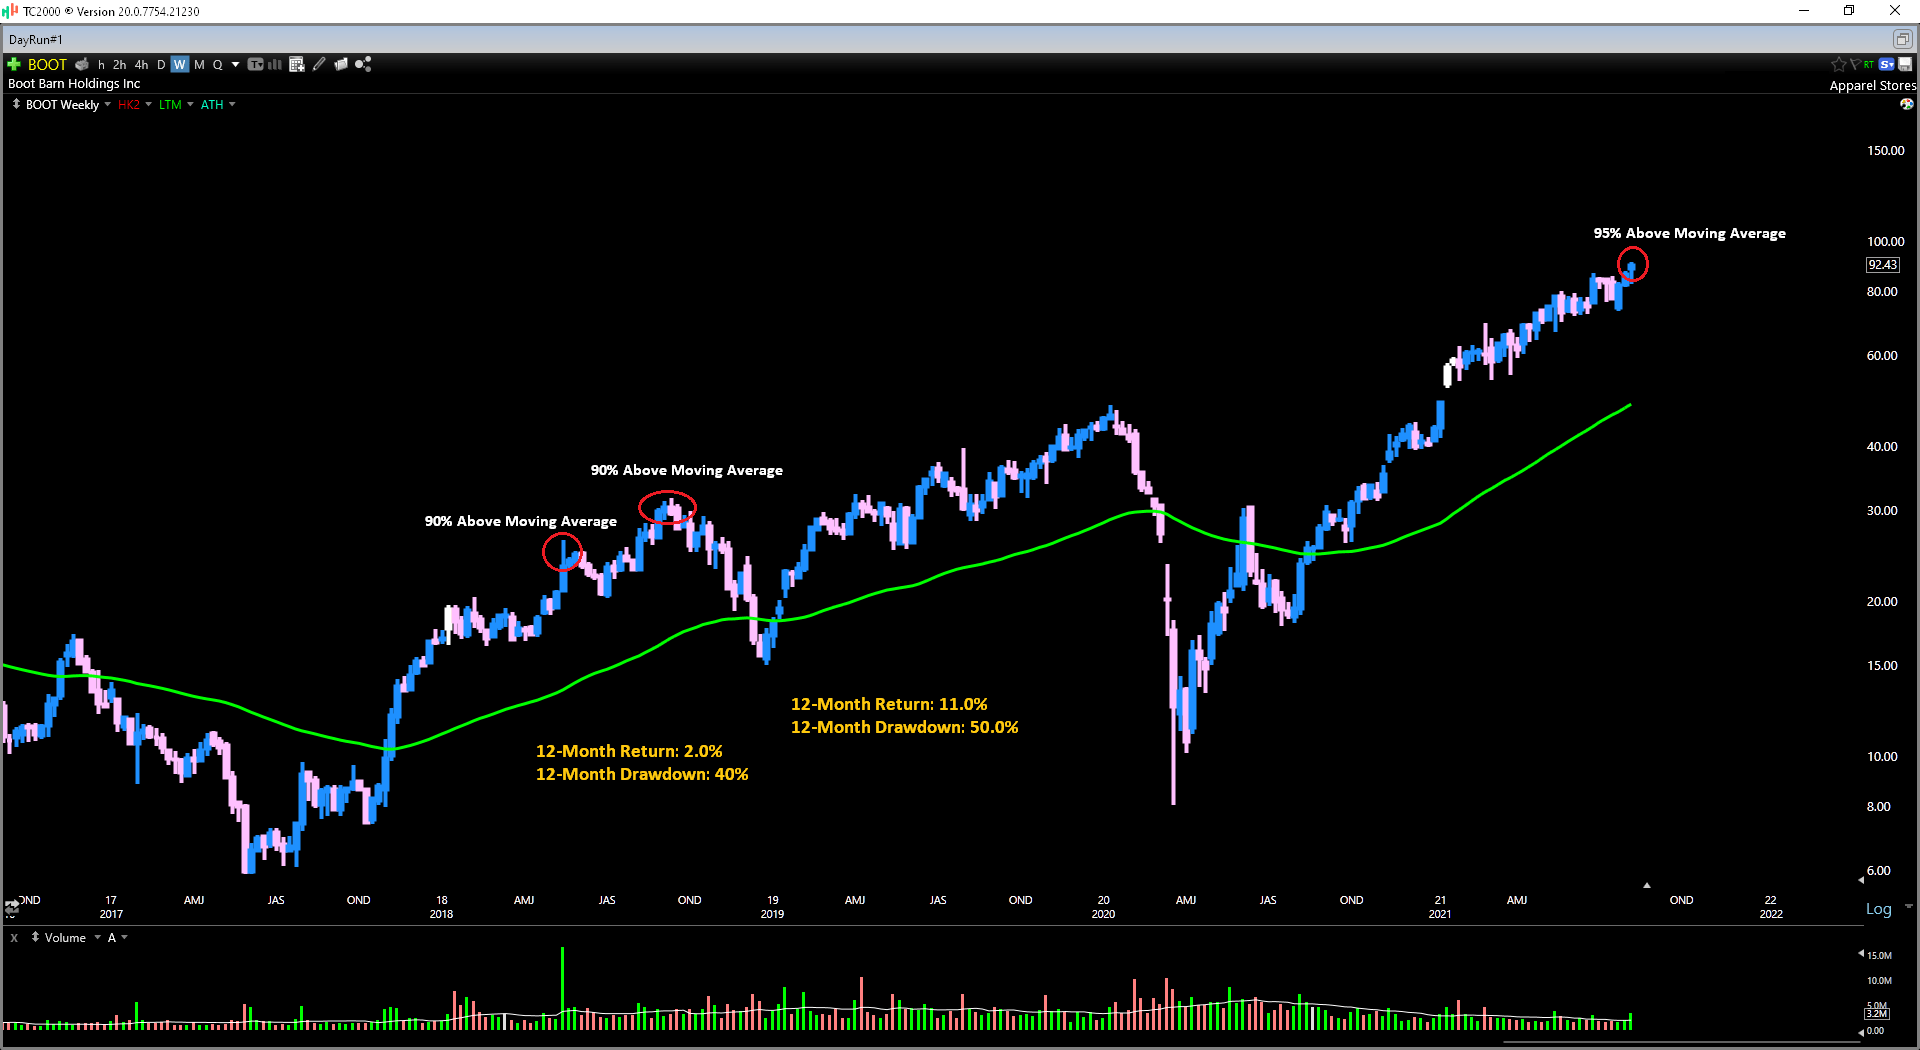This screenshot has height=1050, width=1920.
Task: Toggle the favorite star icon
Action: pos(1839,64)
